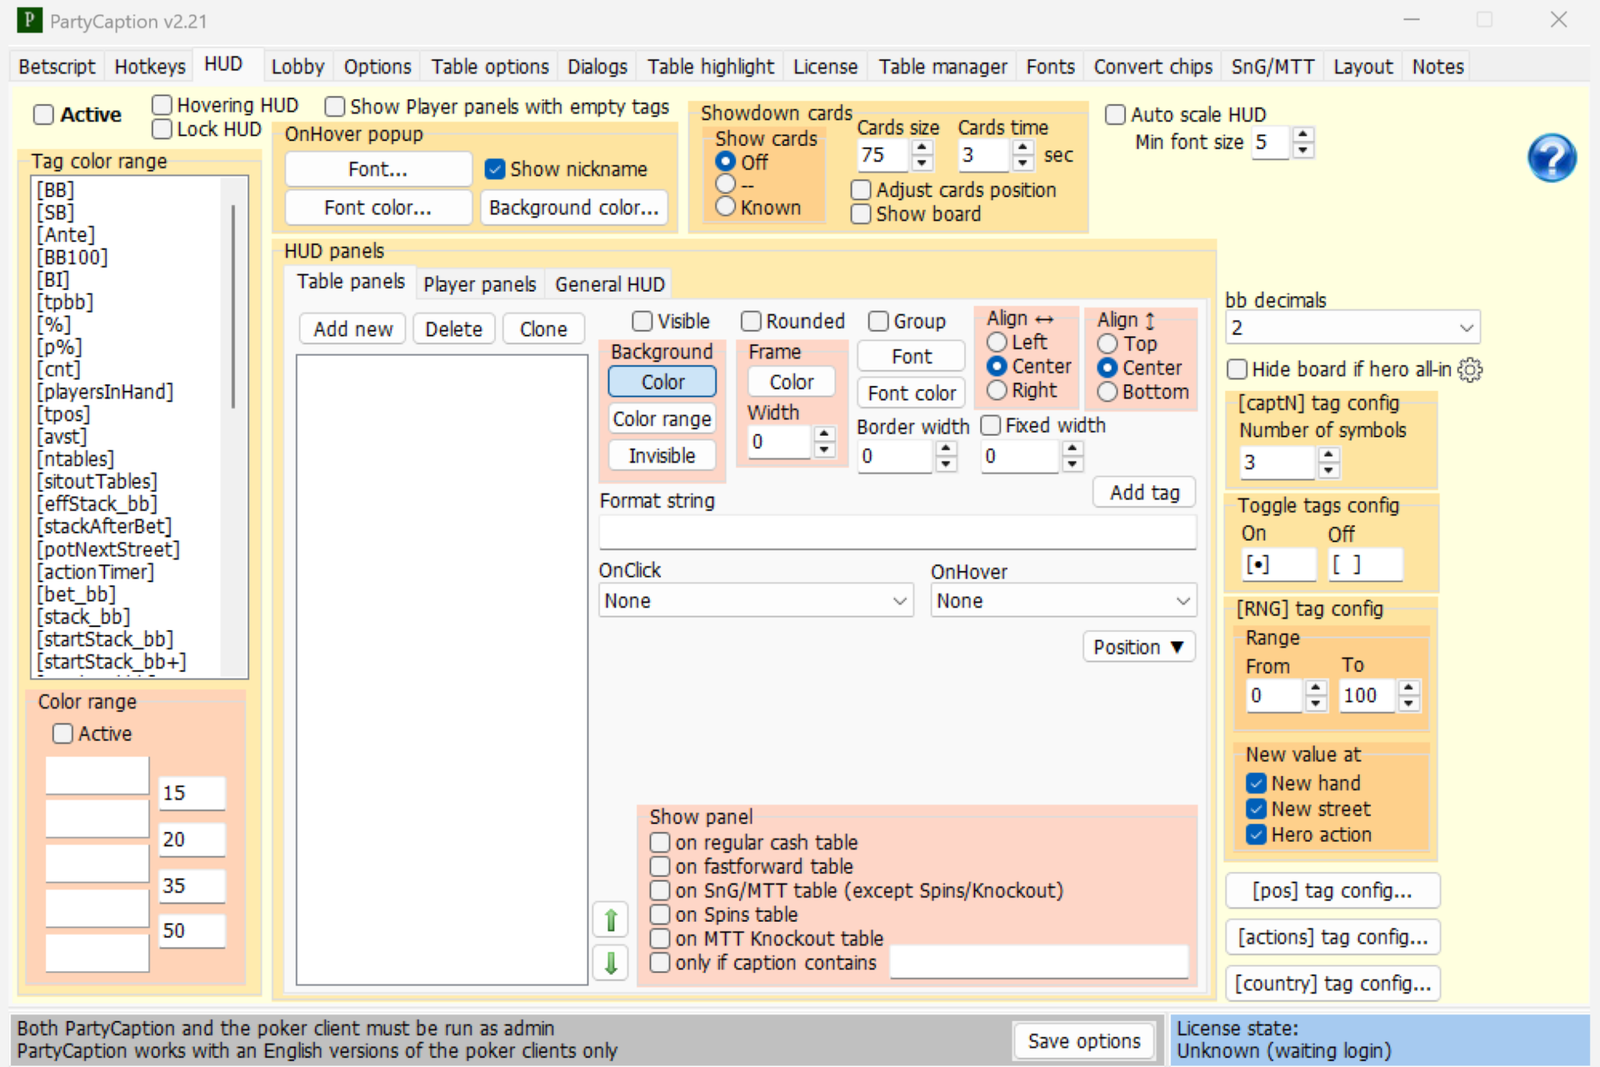Image resolution: width=1600 pixels, height=1067 pixels.
Task: Uncheck the Show nickname checkbox
Action: pyautogui.click(x=494, y=169)
